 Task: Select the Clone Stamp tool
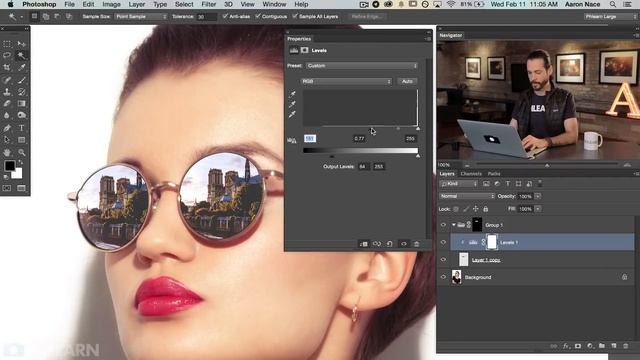tap(7, 92)
